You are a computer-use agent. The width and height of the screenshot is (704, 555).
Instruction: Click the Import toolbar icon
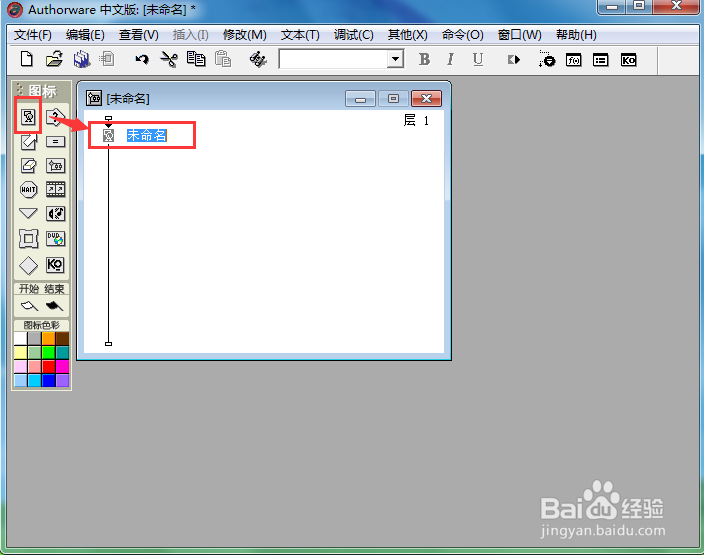coord(107,59)
